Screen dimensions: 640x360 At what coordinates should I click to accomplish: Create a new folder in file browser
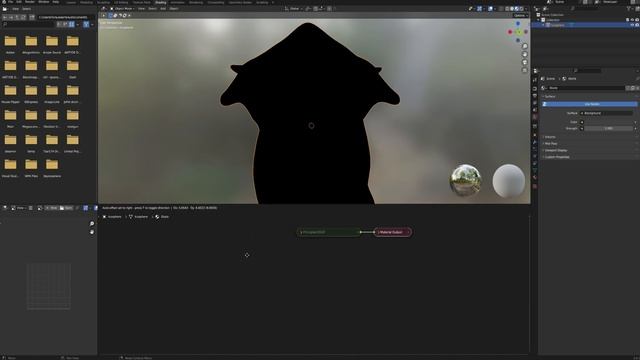[x=32, y=17]
